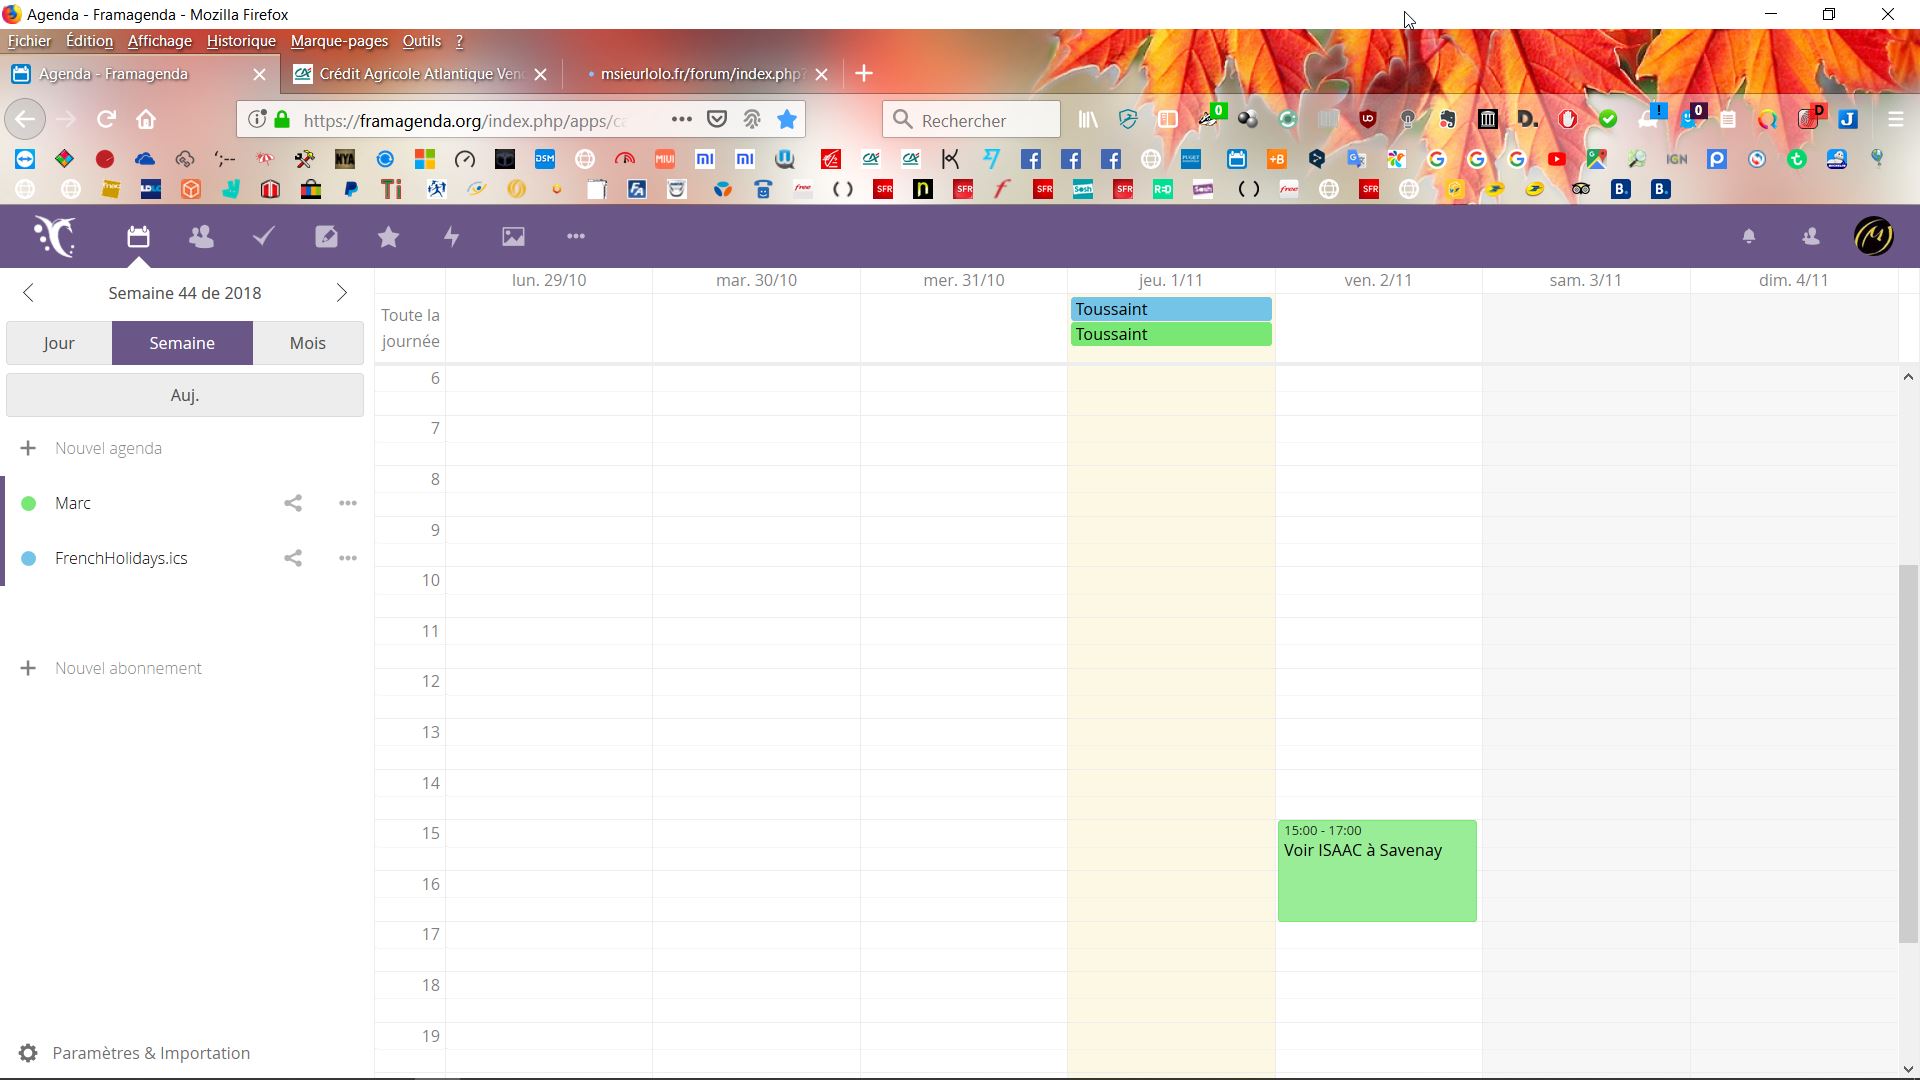Click the Firefox home button
This screenshot has height=1080, width=1920.
[x=146, y=120]
